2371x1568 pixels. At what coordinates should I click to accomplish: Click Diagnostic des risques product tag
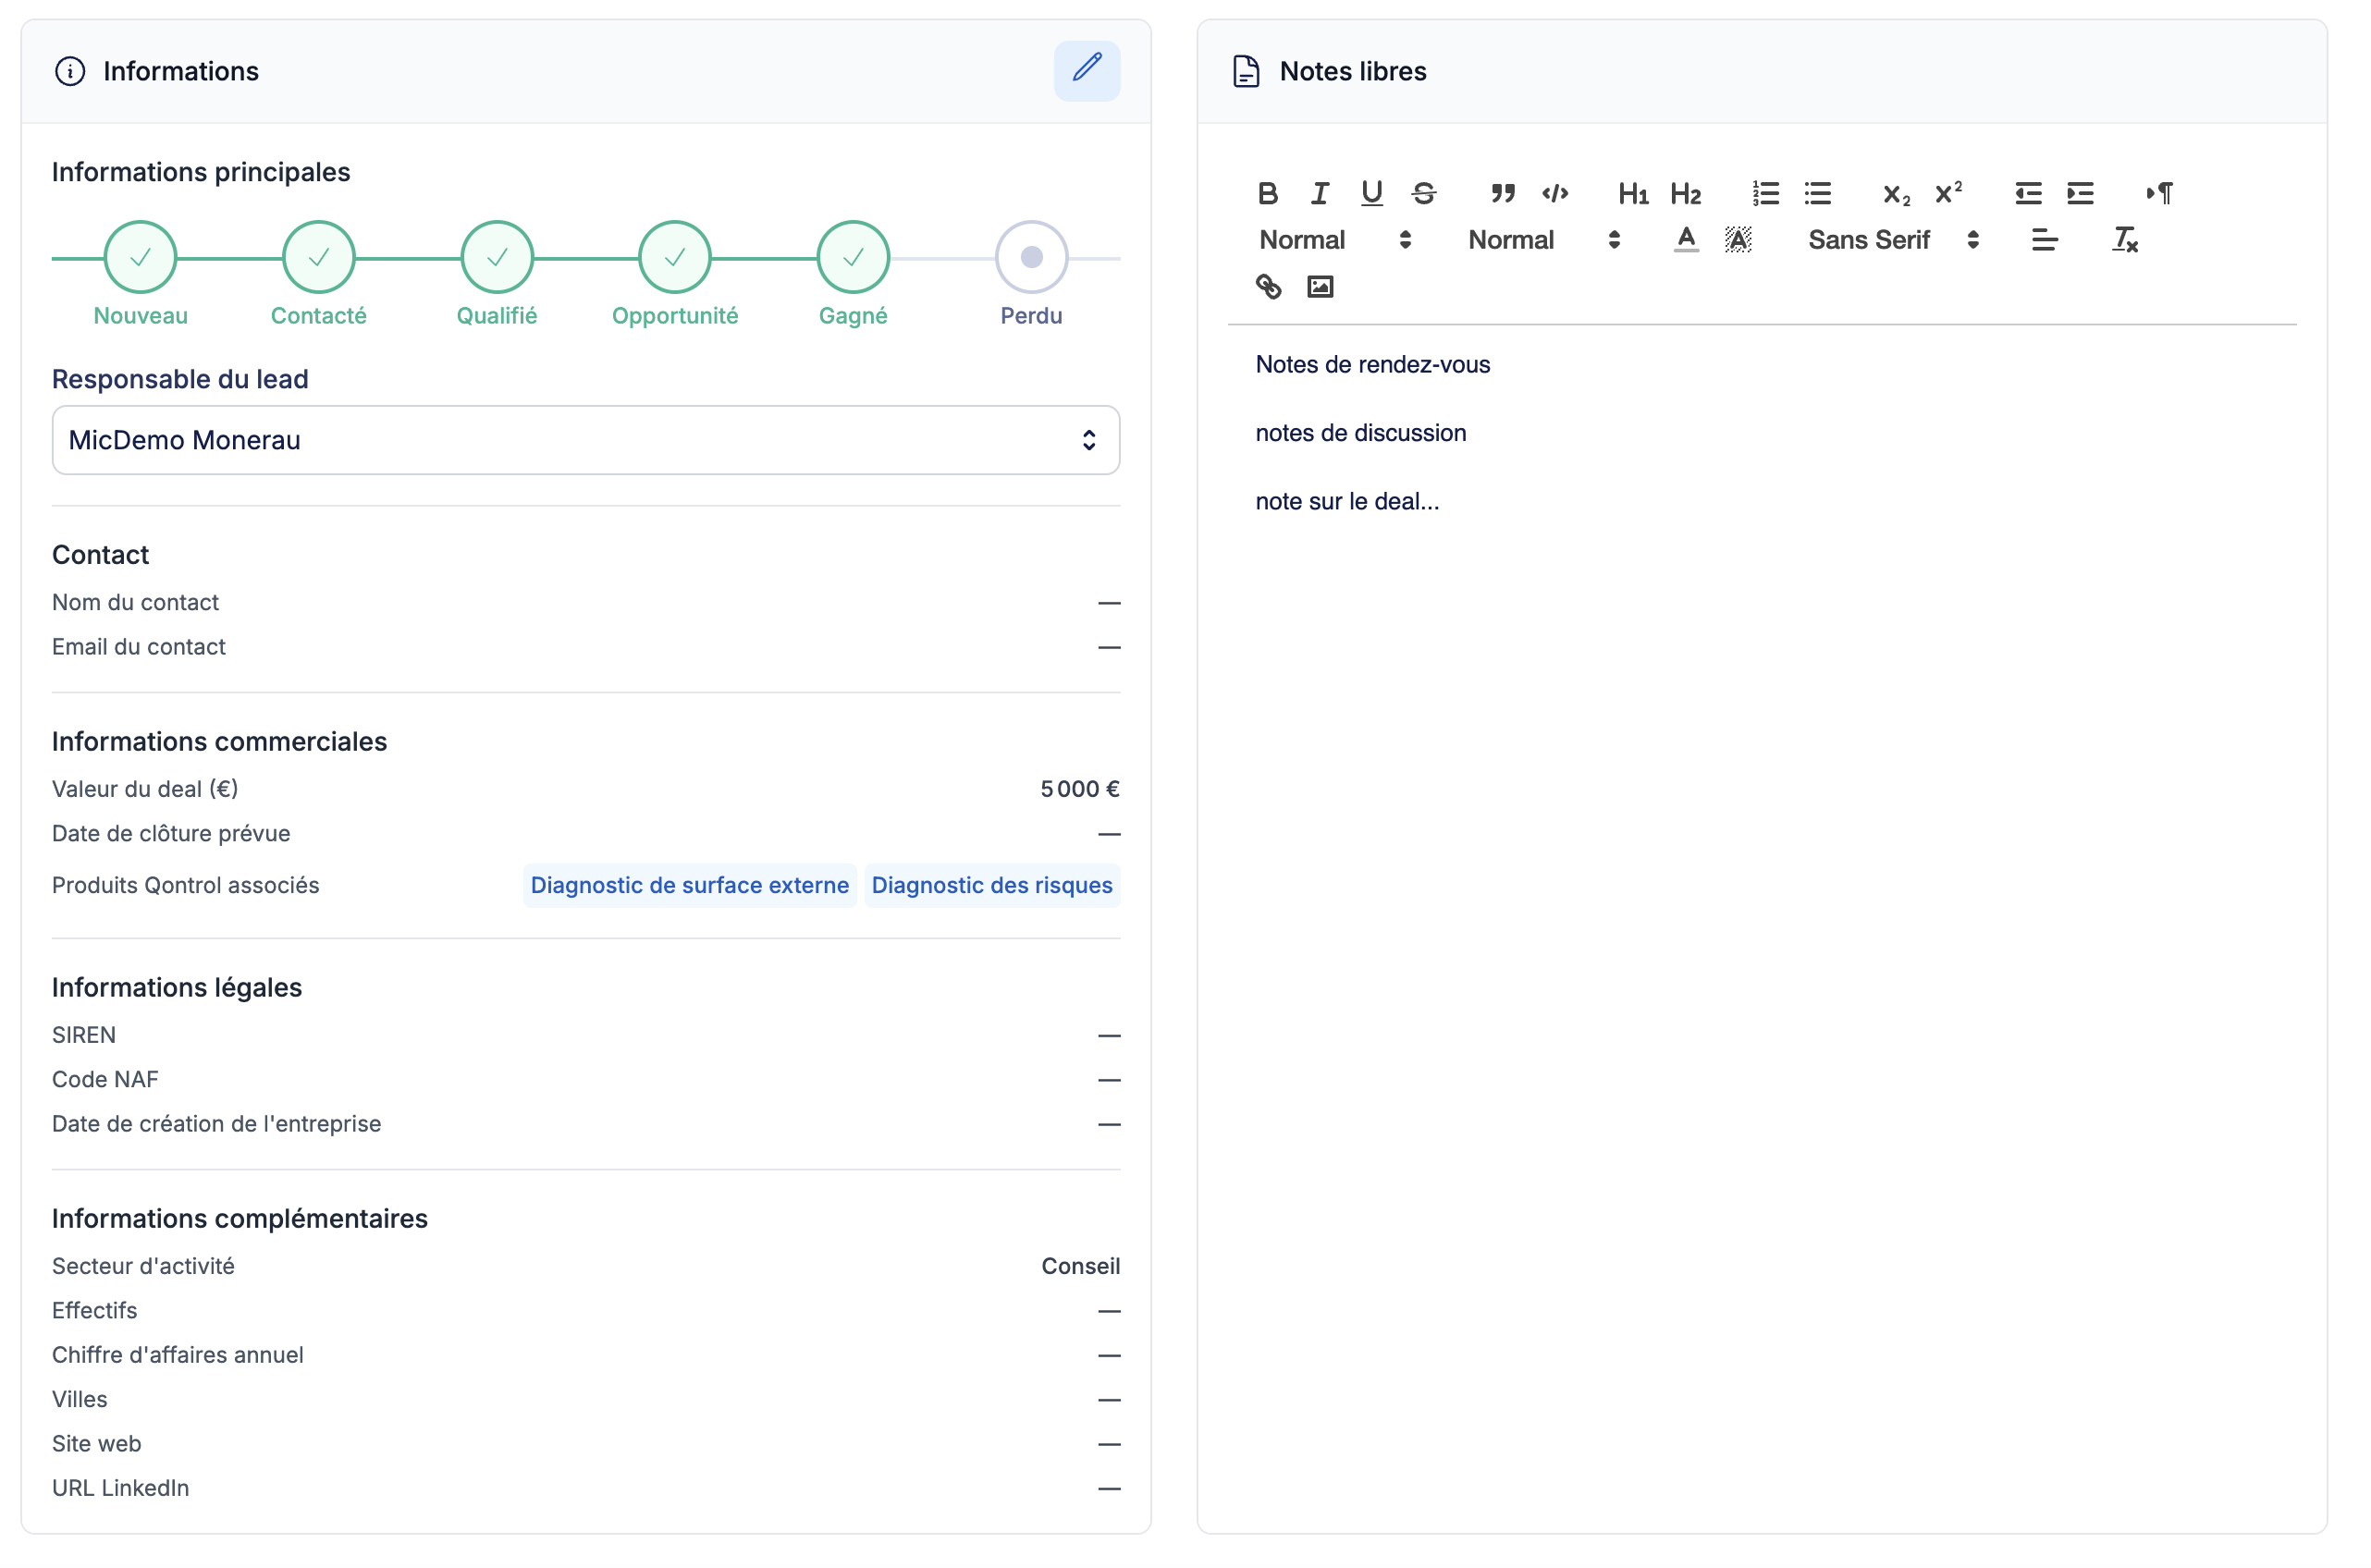[991, 885]
